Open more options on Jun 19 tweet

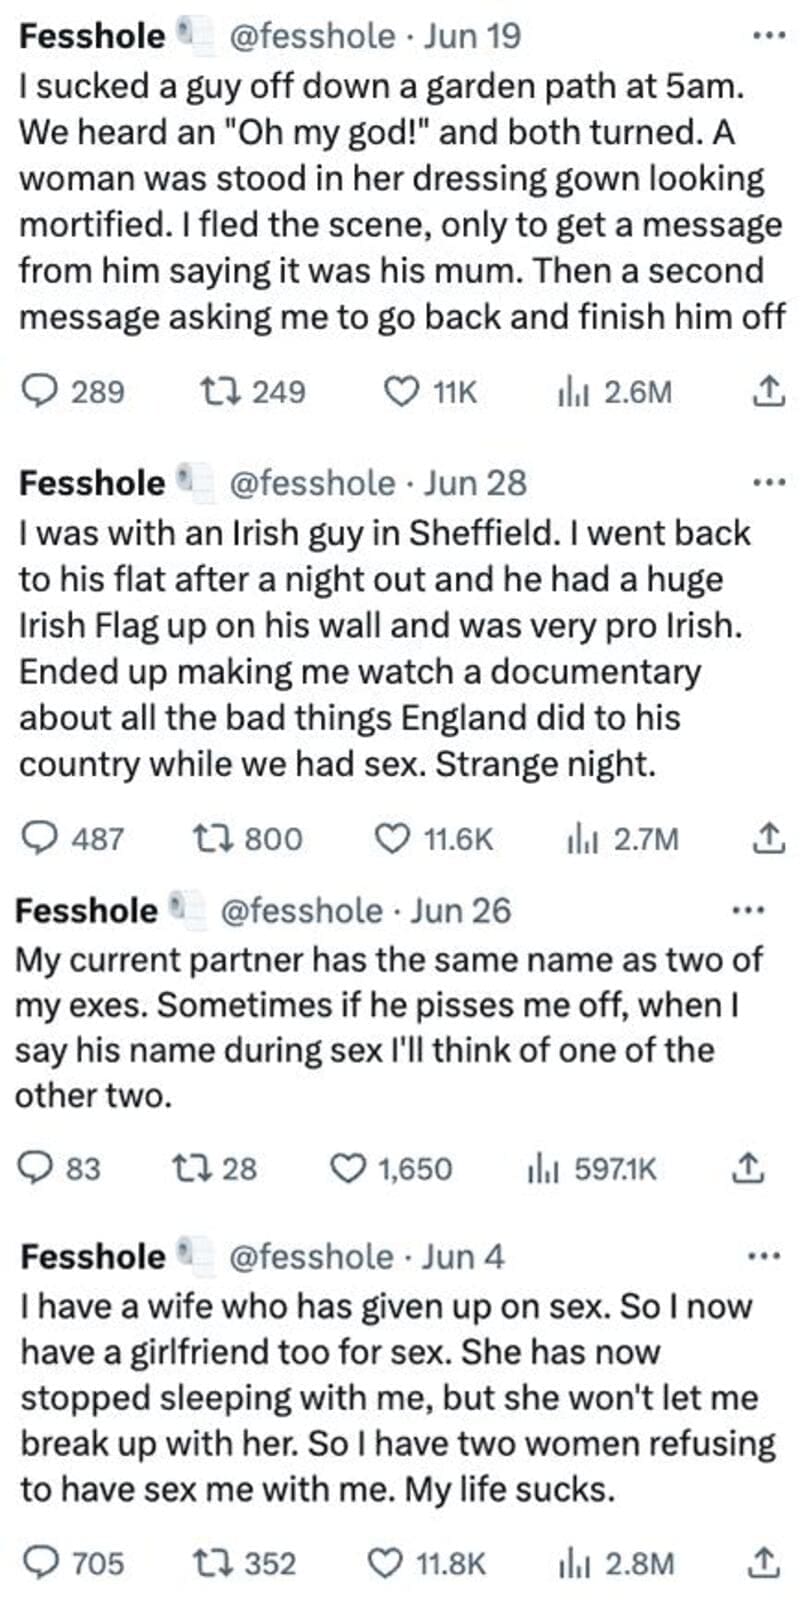point(768,36)
